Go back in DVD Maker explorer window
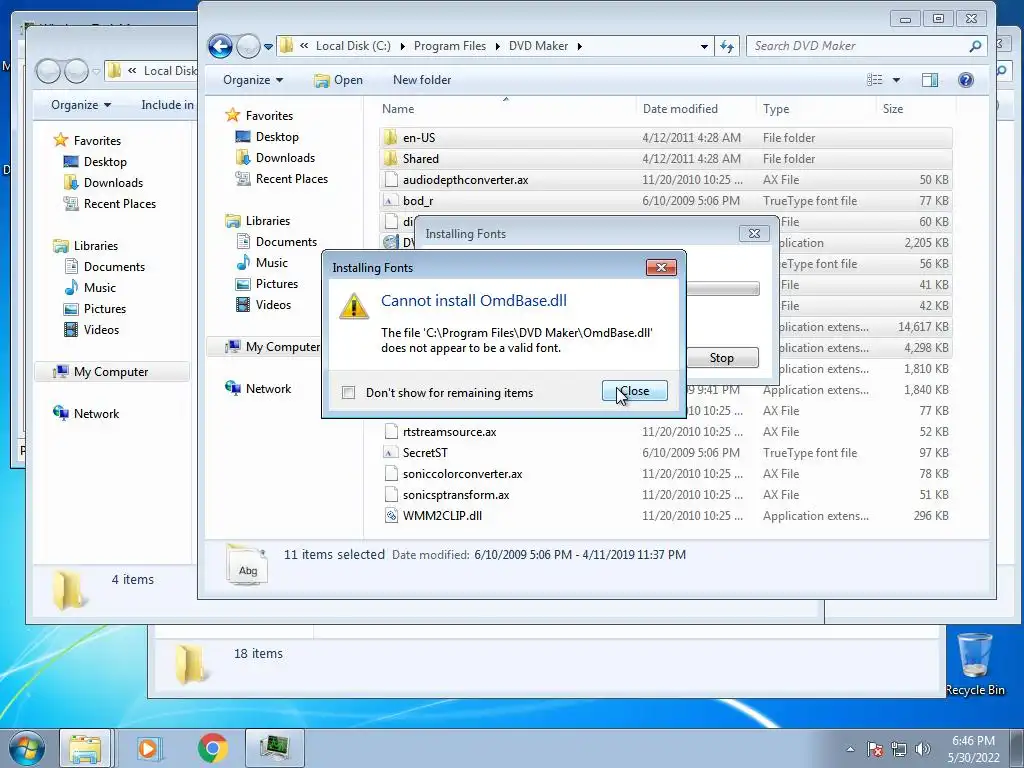This screenshot has height=768, width=1024. tap(220, 46)
